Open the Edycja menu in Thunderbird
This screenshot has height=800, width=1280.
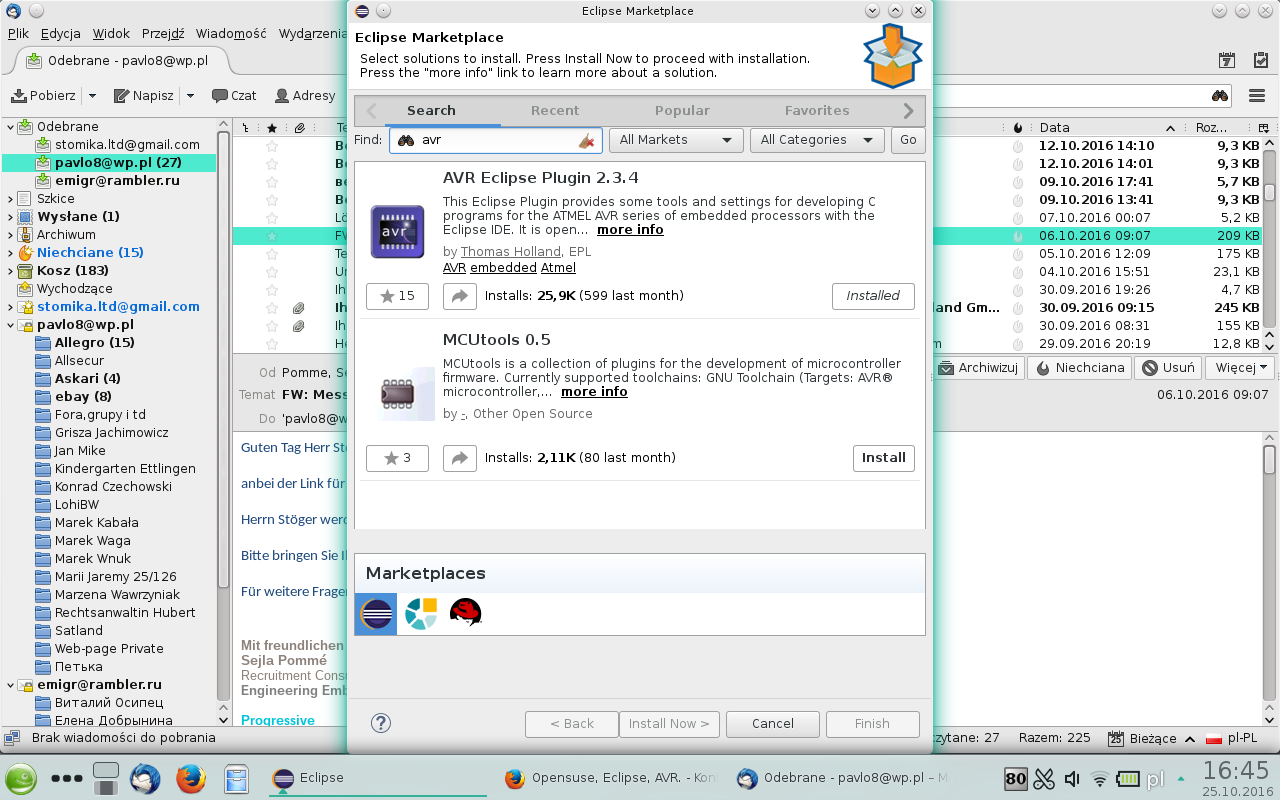(60, 33)
